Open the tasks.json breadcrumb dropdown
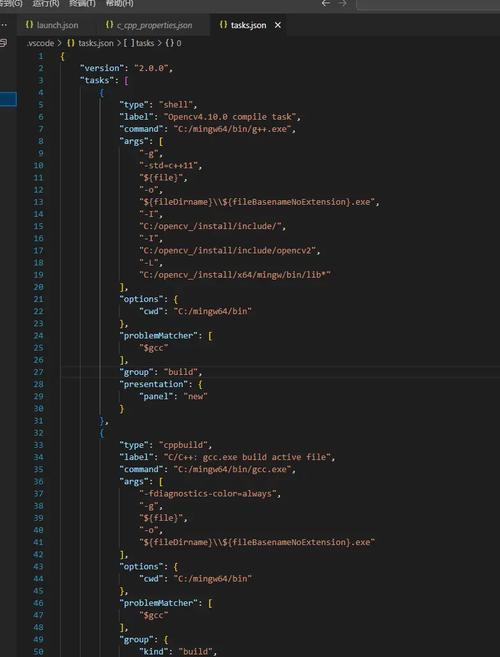 (x=96, y=43)
